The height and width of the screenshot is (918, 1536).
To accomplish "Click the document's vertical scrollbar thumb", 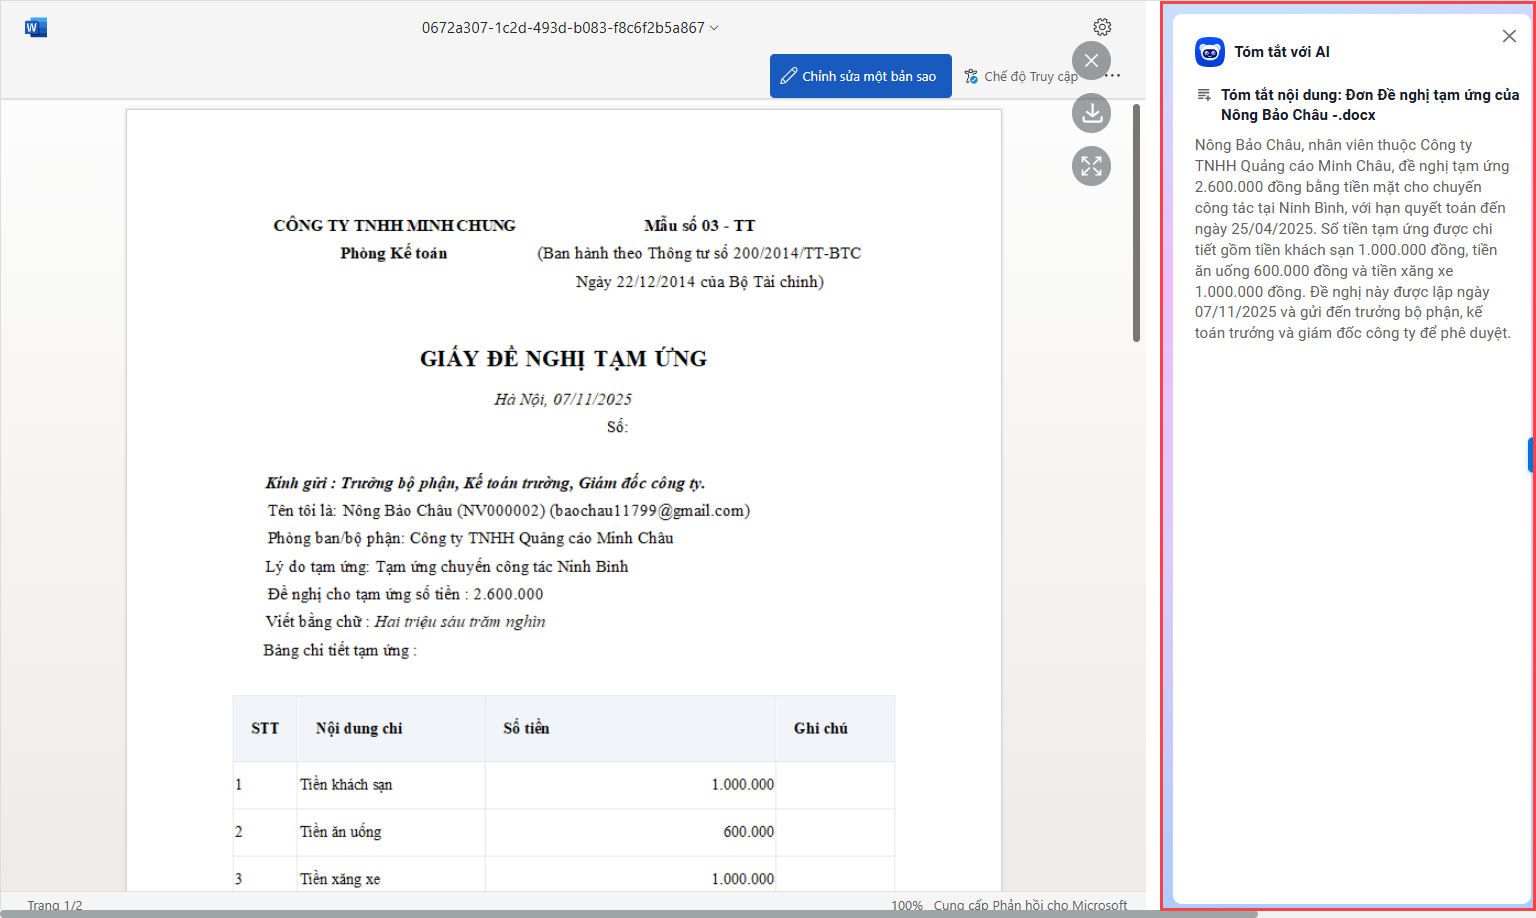I will [1136, 222].
